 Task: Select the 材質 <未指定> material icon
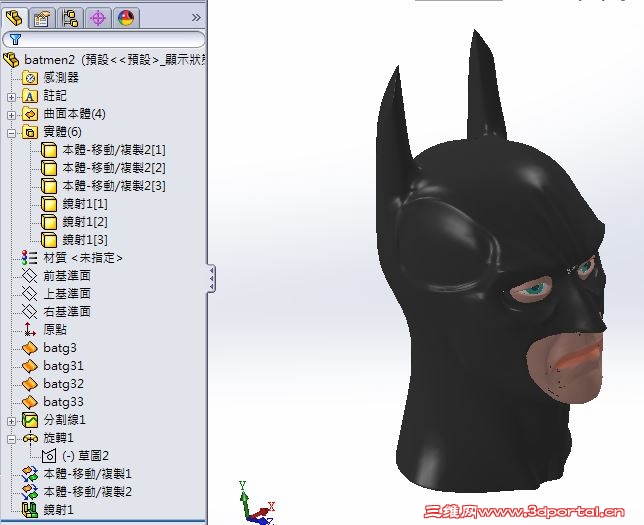pyautogui.click(x=30, y=258)
